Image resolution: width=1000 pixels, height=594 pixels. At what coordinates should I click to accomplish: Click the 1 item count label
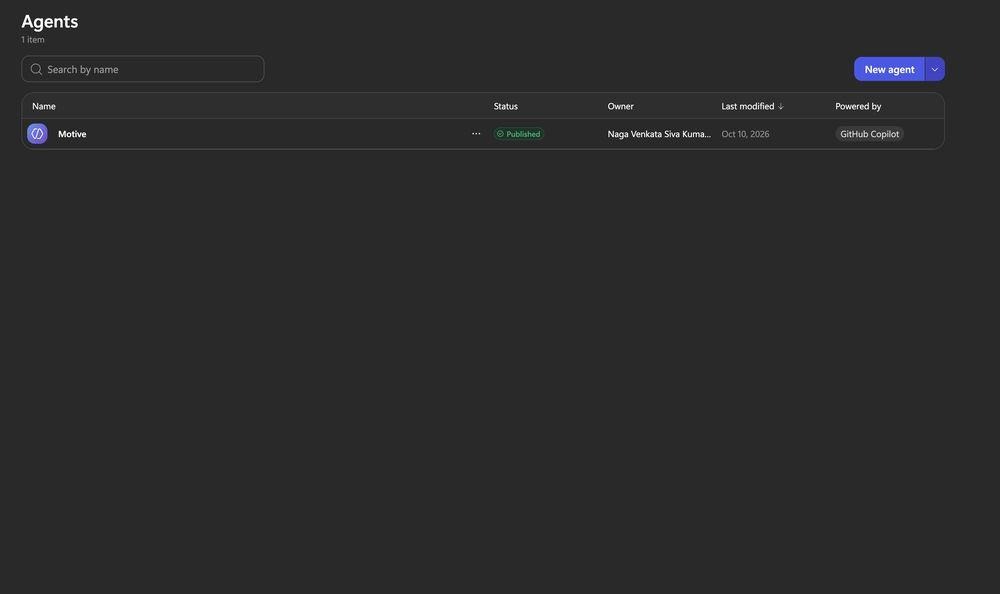[x=33, y=40]
